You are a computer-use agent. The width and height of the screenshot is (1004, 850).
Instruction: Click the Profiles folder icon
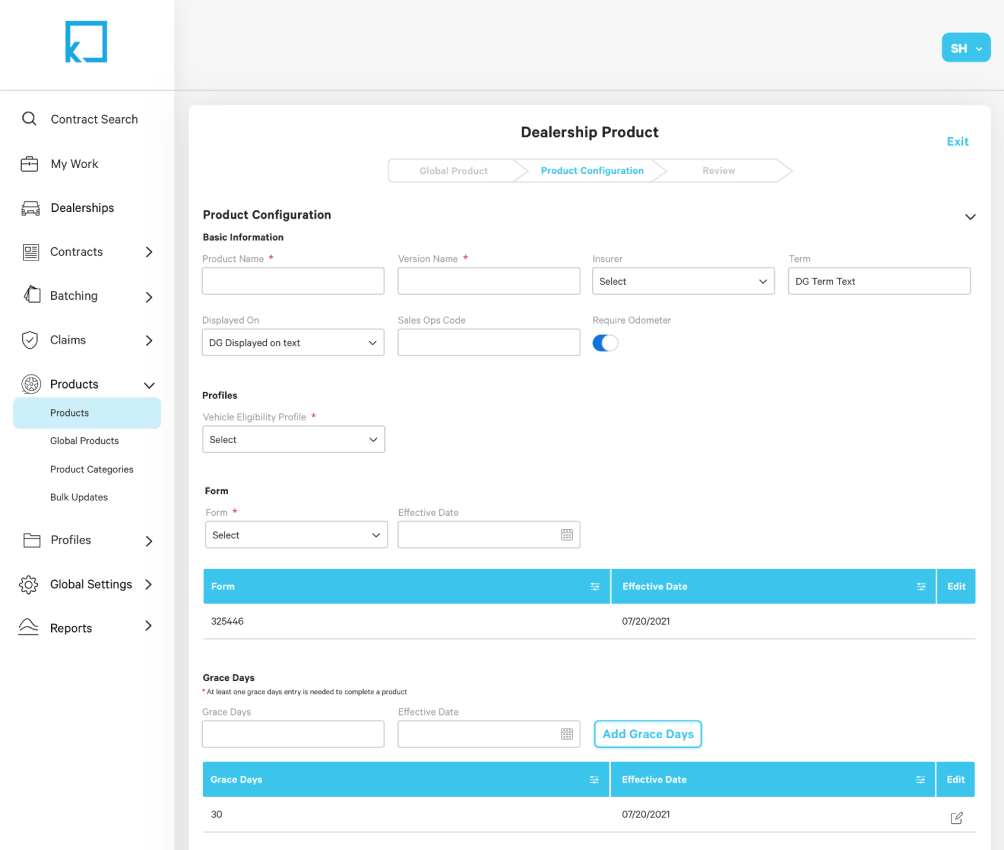[31, 540]
